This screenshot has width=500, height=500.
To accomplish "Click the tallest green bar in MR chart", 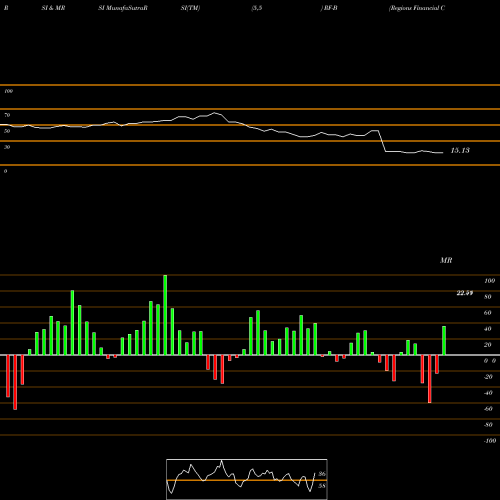I will point(165,315).
